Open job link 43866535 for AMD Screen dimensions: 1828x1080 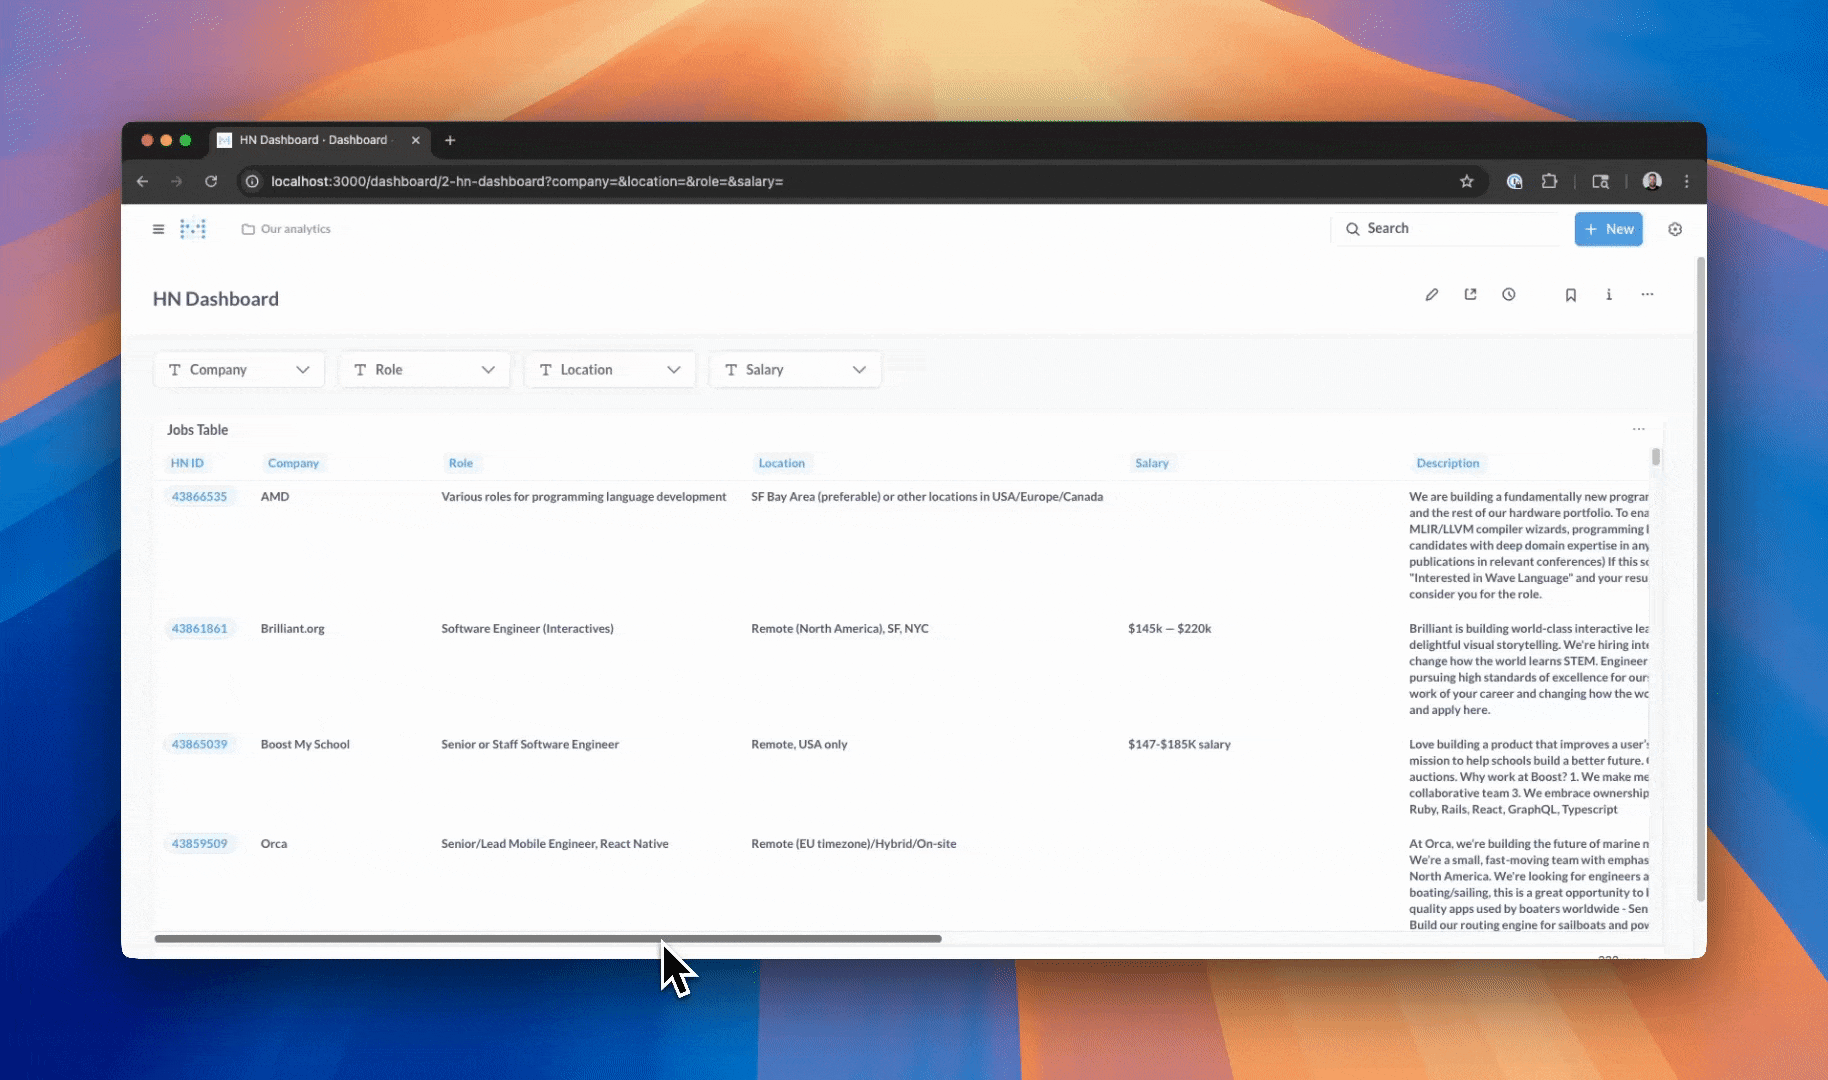(x=199, y=496)
